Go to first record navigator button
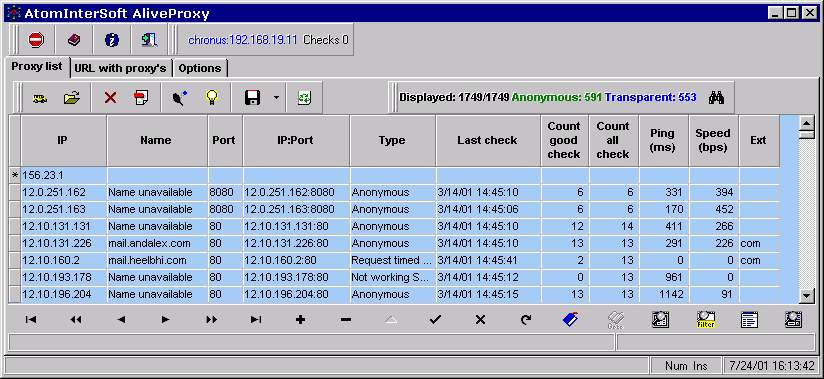 (x=31, y=320)
